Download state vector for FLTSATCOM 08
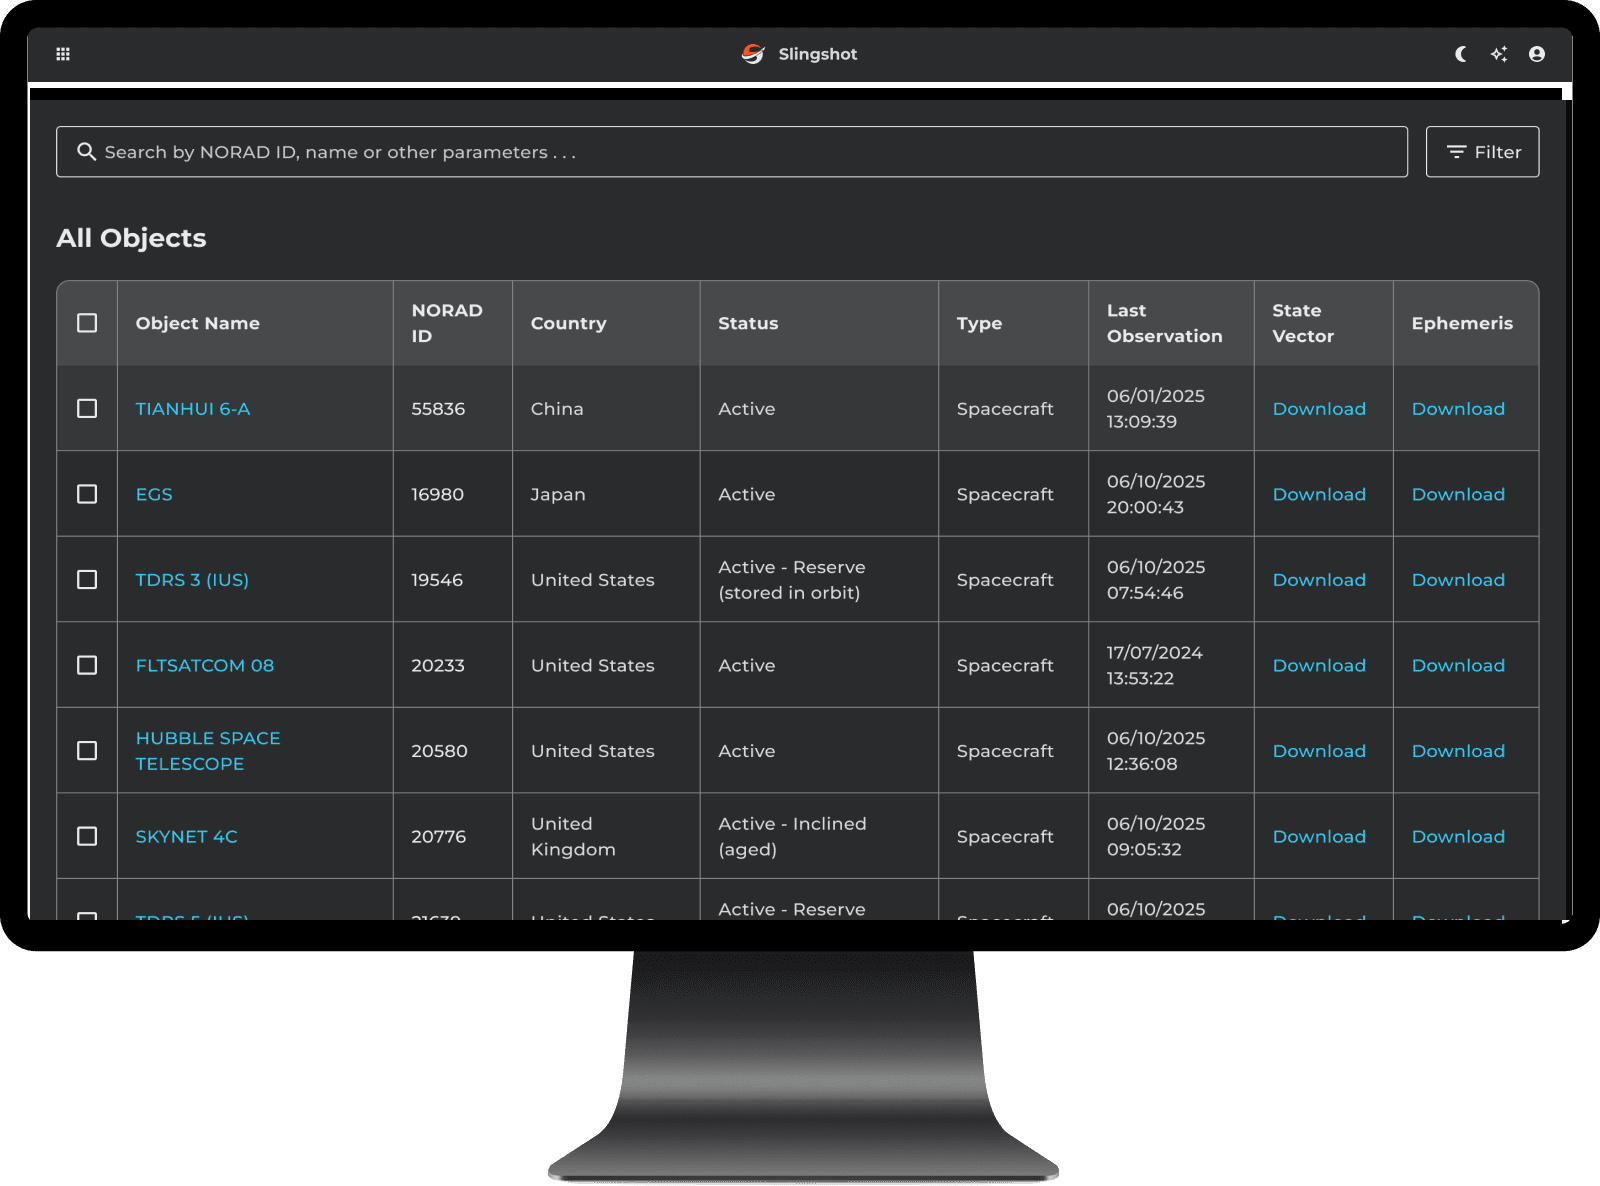Image resolution: width=1600 pixels, height=1186 pixels. point(1319,665)
